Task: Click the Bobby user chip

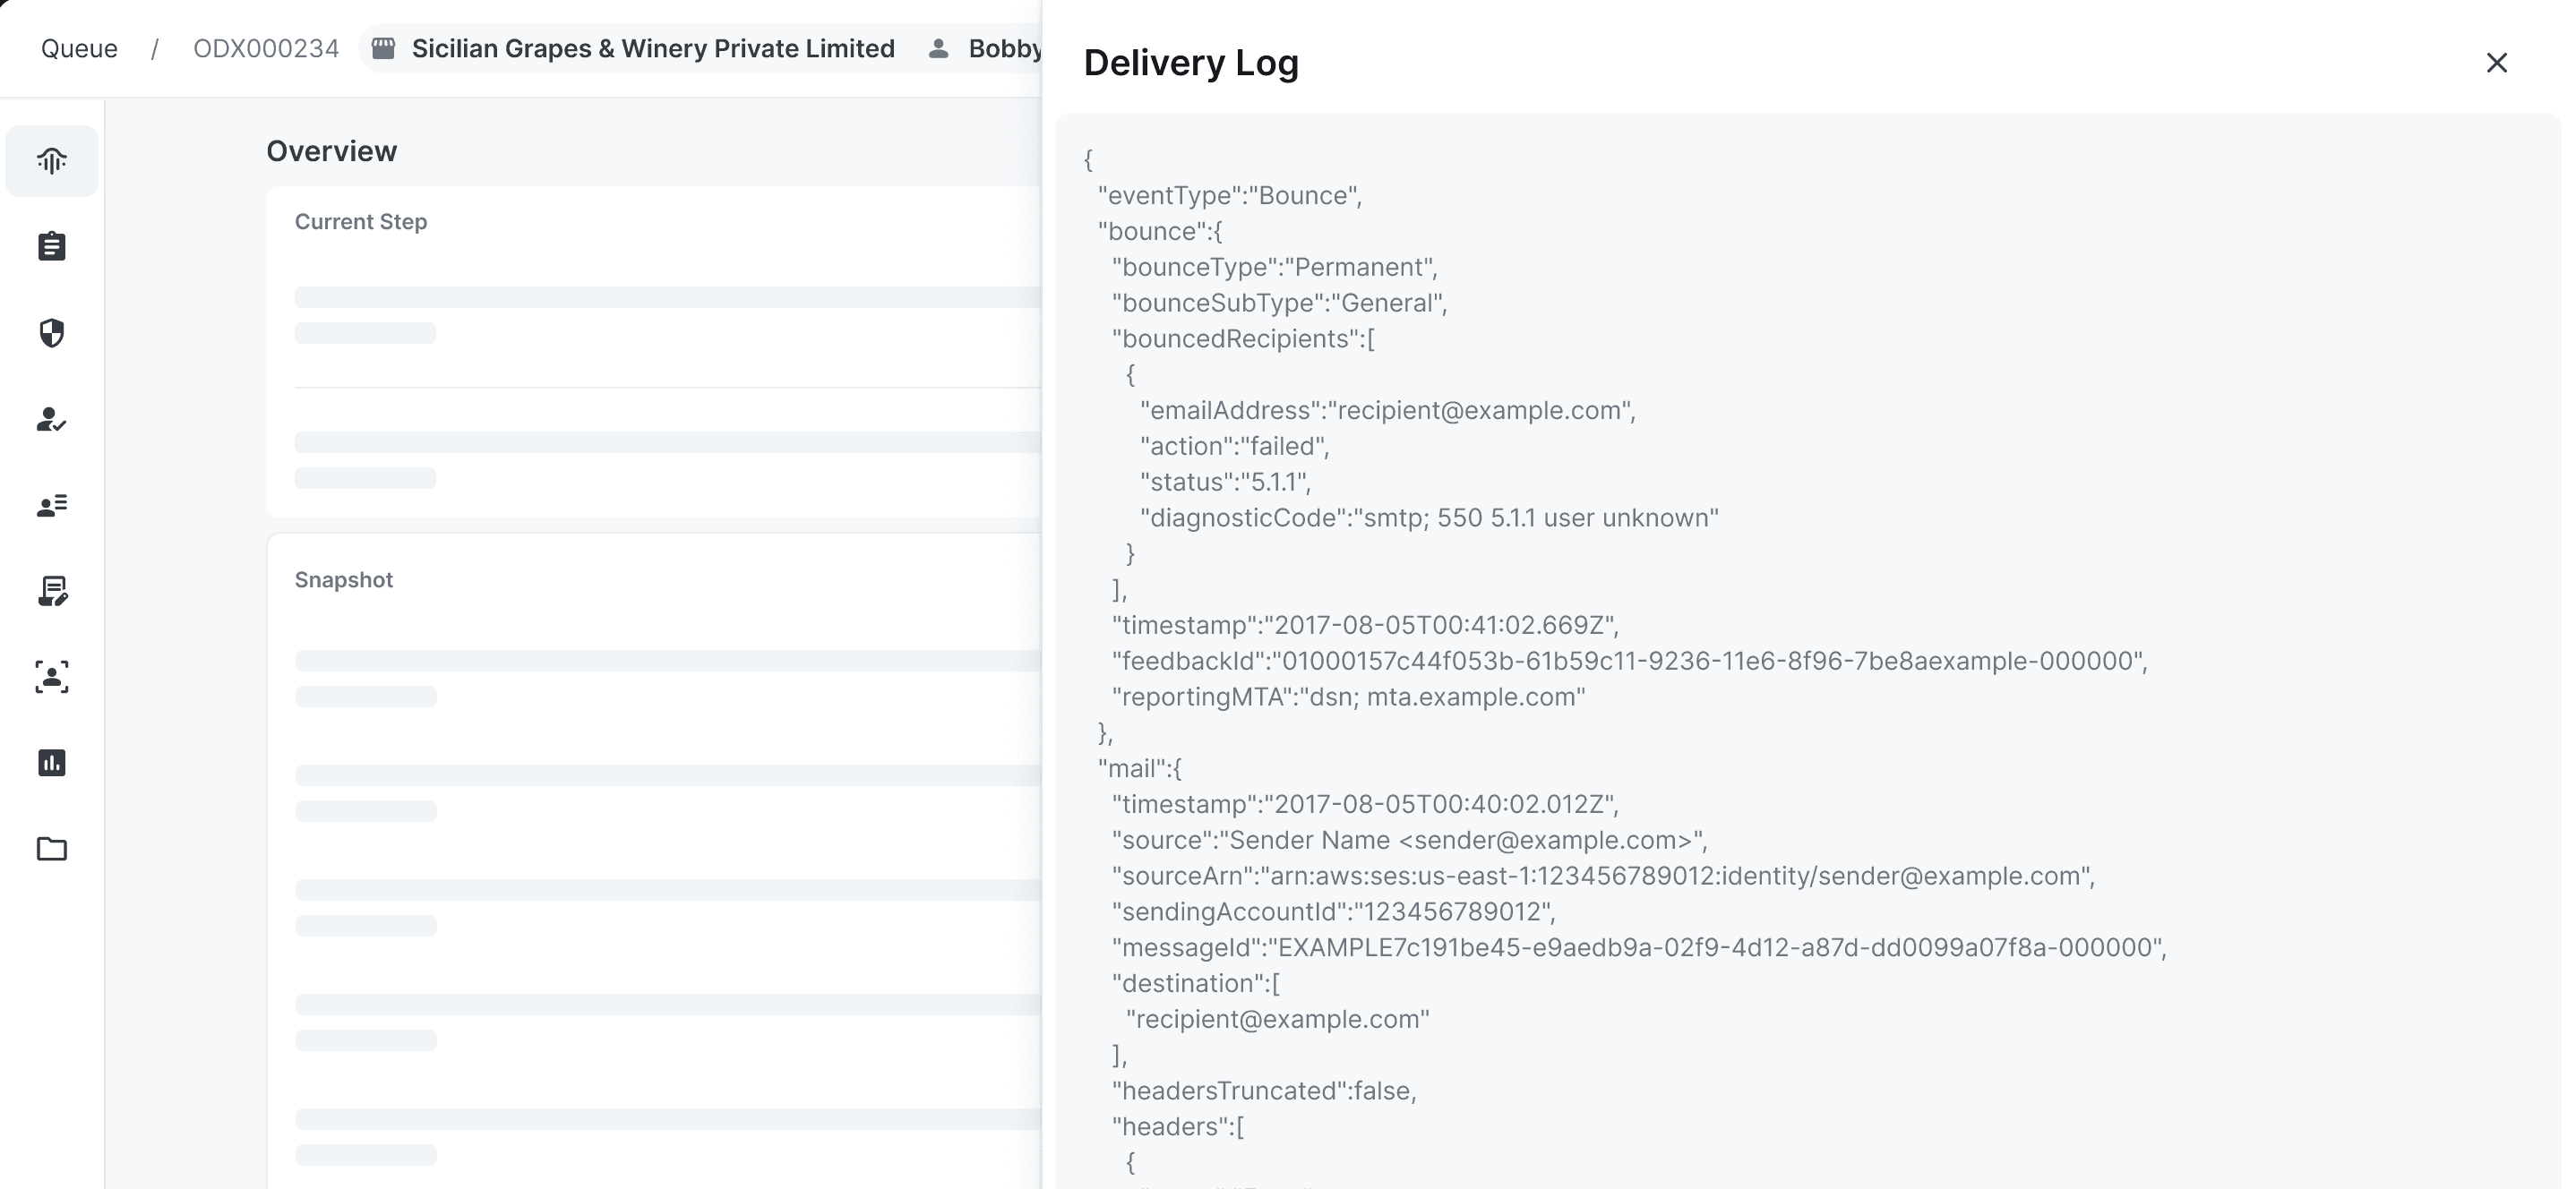Action: 1003,48
